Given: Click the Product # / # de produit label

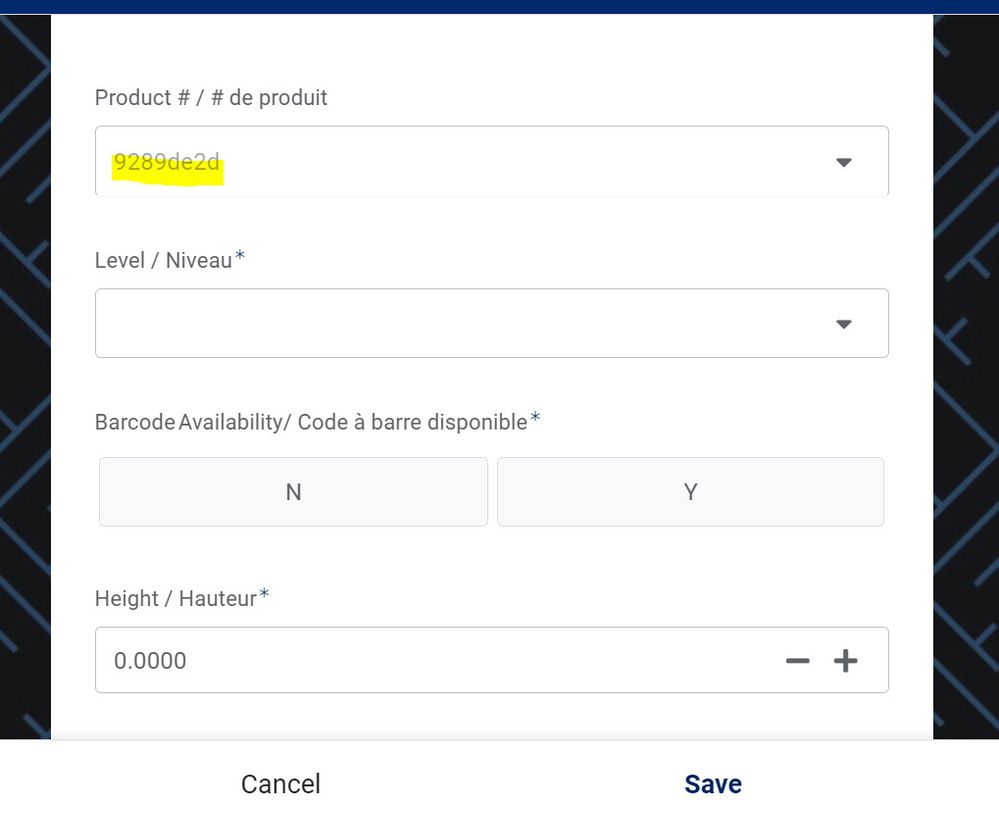Looking at the screenshot, I should tap(211, 97).
